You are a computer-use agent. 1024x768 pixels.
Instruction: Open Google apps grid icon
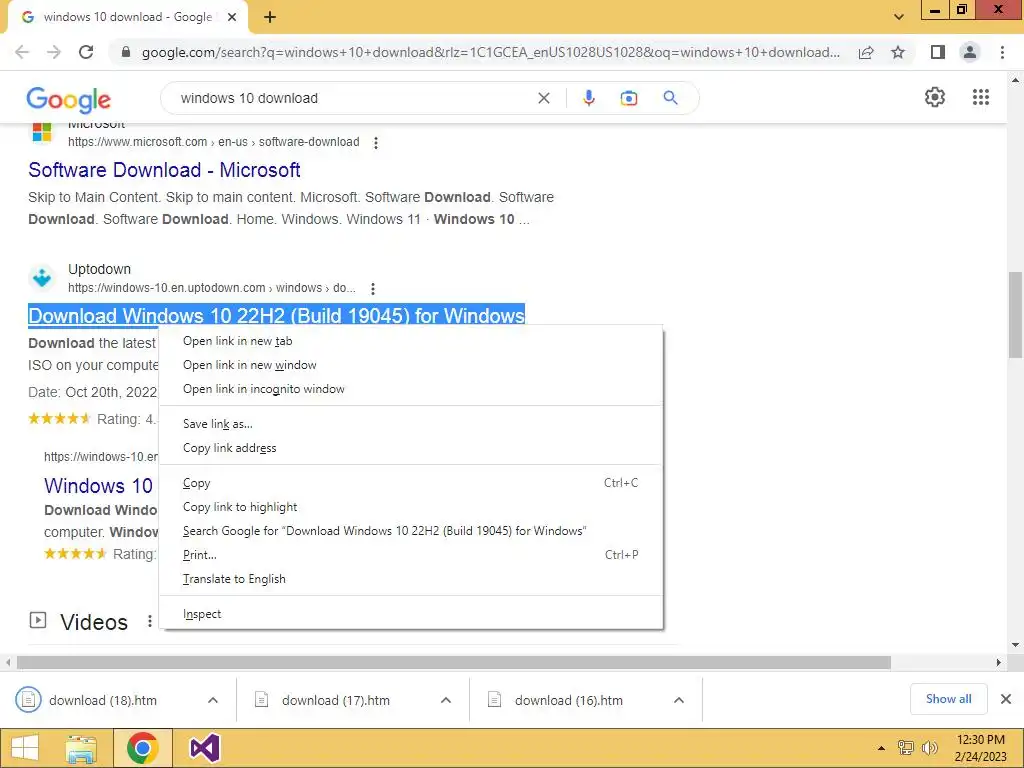tap(980, 97)
